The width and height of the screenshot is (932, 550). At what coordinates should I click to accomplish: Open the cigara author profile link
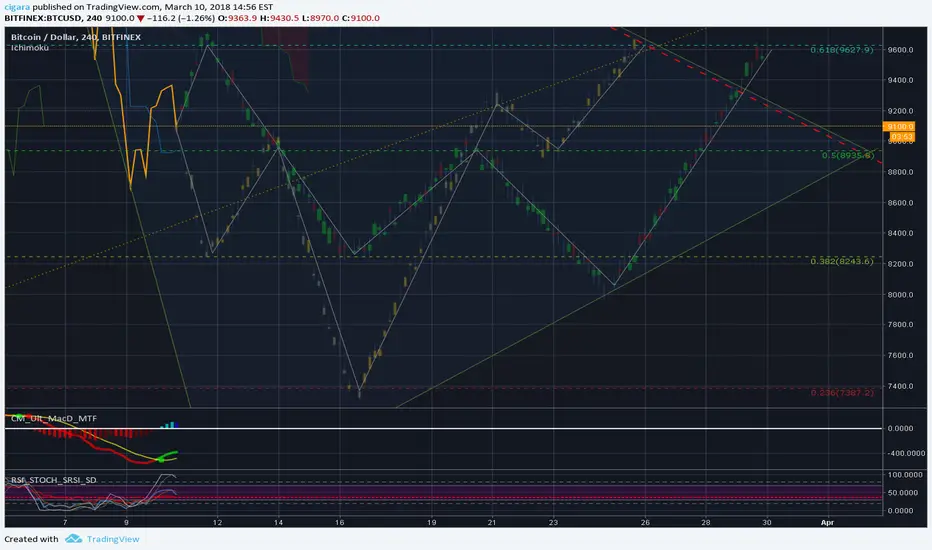(17, 7)
